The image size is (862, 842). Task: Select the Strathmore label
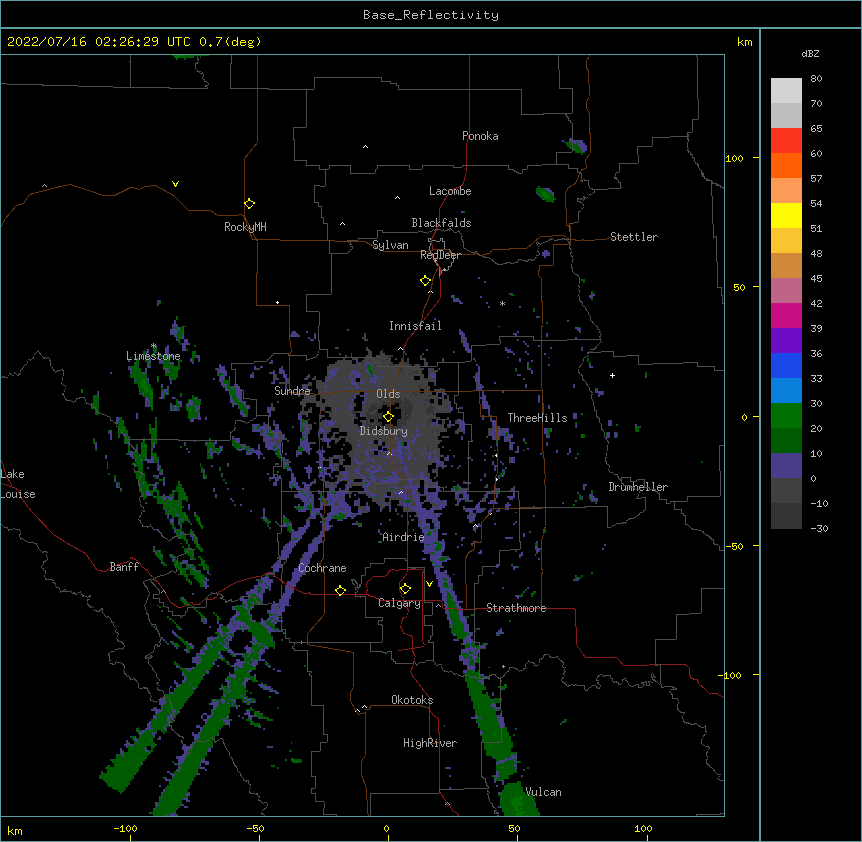pos(516,608)
